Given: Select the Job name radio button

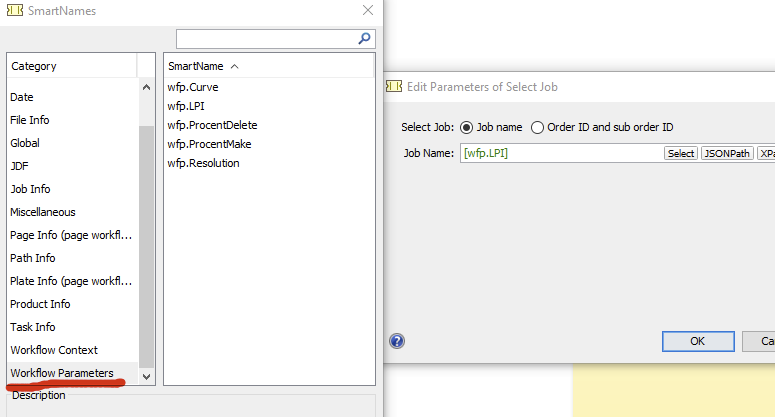Looking at the screenshot, I should (467, 127).
